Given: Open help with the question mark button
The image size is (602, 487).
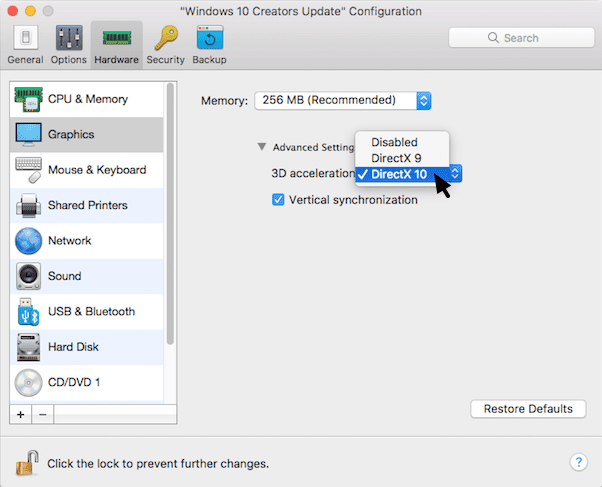Looking at the screenshot, I should tap(579, 462).
